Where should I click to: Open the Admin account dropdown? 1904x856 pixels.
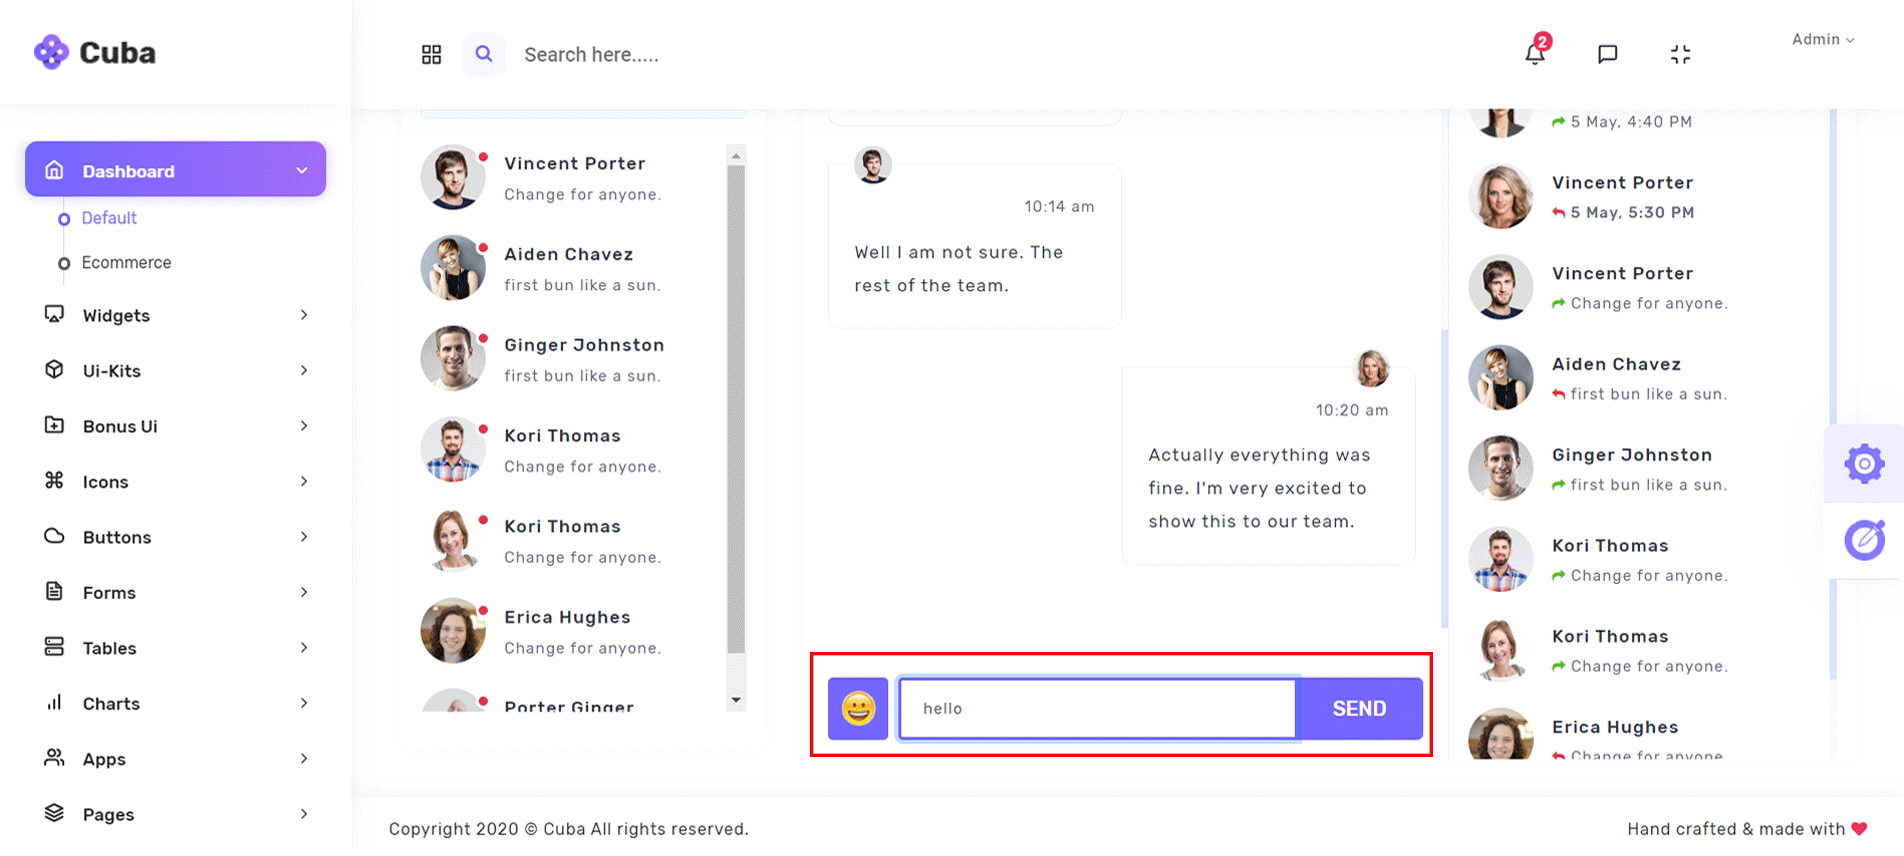1823,39
